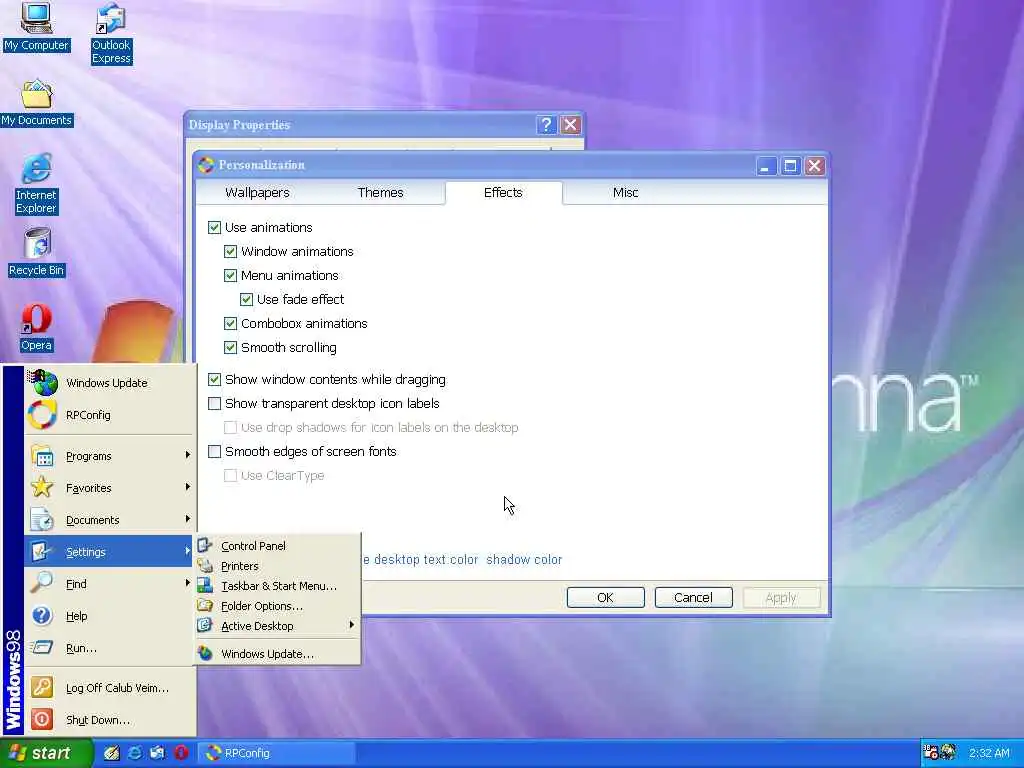Expand the Find submenu arrow
1024x768 pixels.
coord(187,583)
